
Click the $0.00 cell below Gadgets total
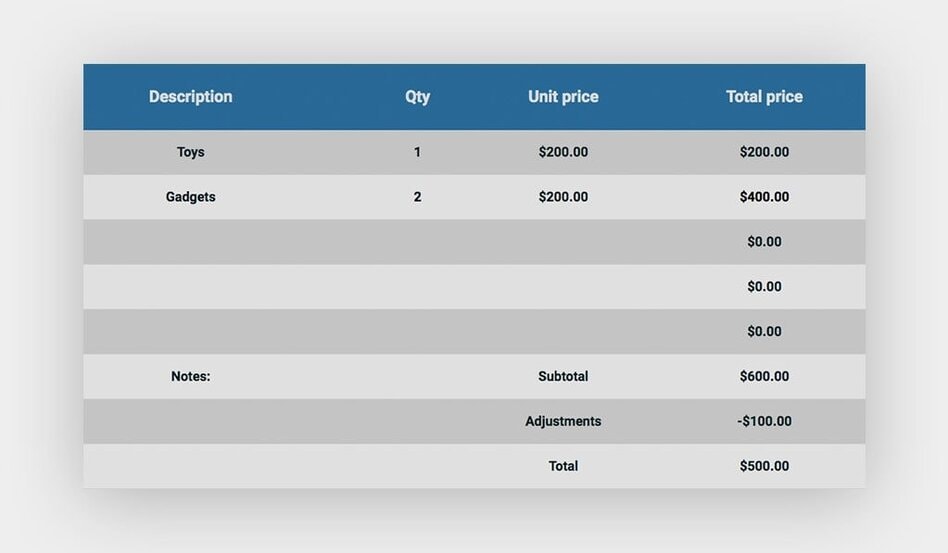click(764, 242)
